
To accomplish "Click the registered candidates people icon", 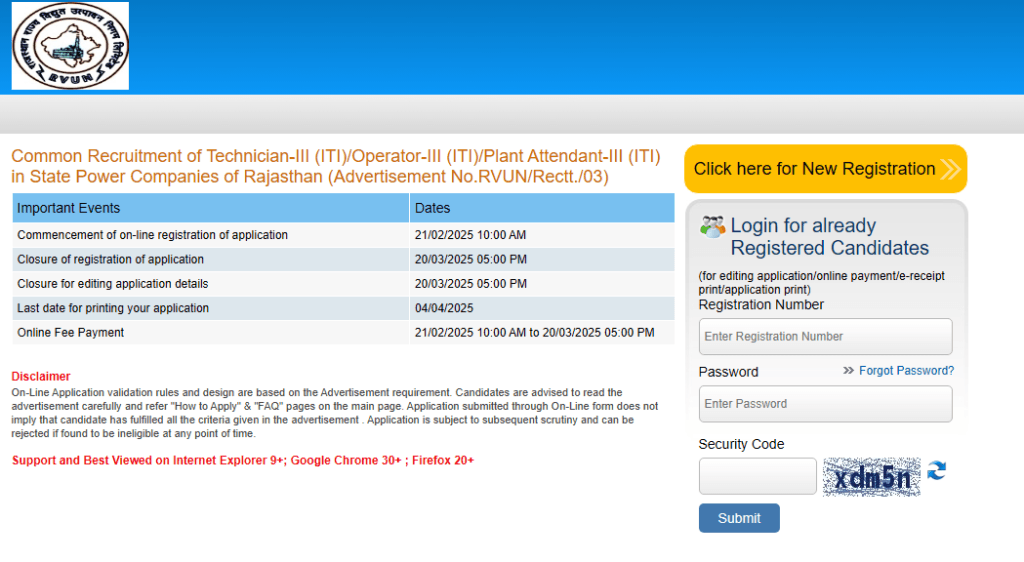I will click(712, 226).
